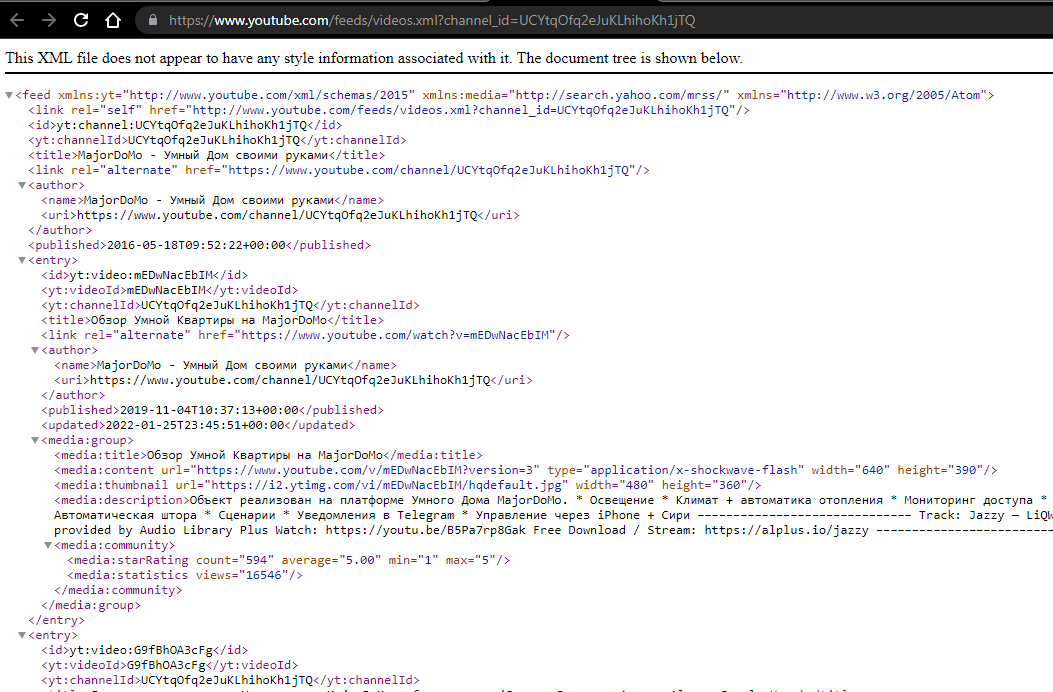This screenshot has width=1053, height=692.
Task: Collapse the root feed element
Action: [x=9, y=95]
